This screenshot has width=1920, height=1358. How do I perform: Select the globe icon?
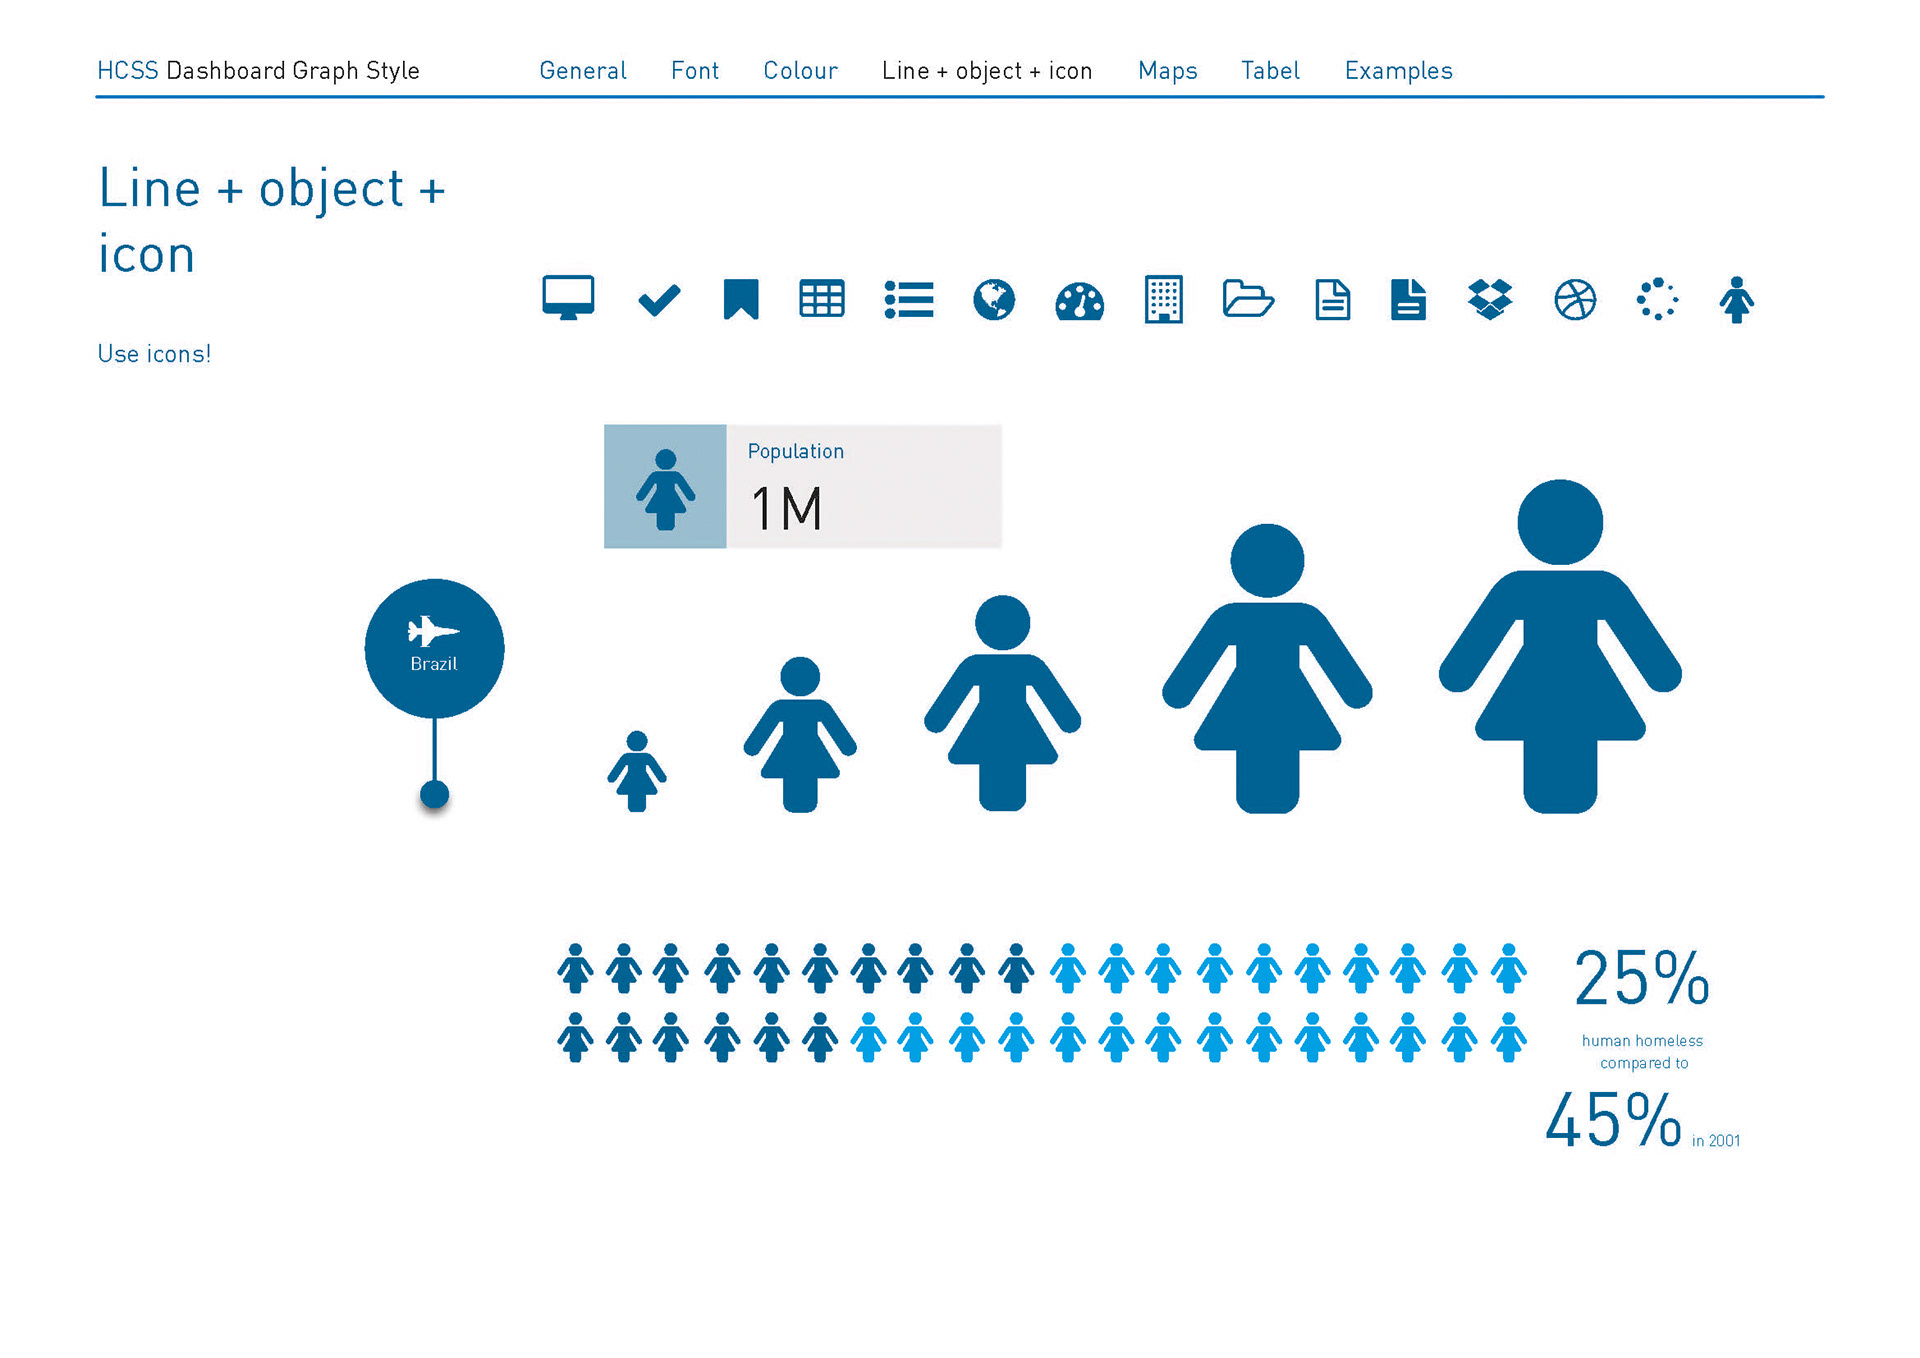tap(994, 299)
